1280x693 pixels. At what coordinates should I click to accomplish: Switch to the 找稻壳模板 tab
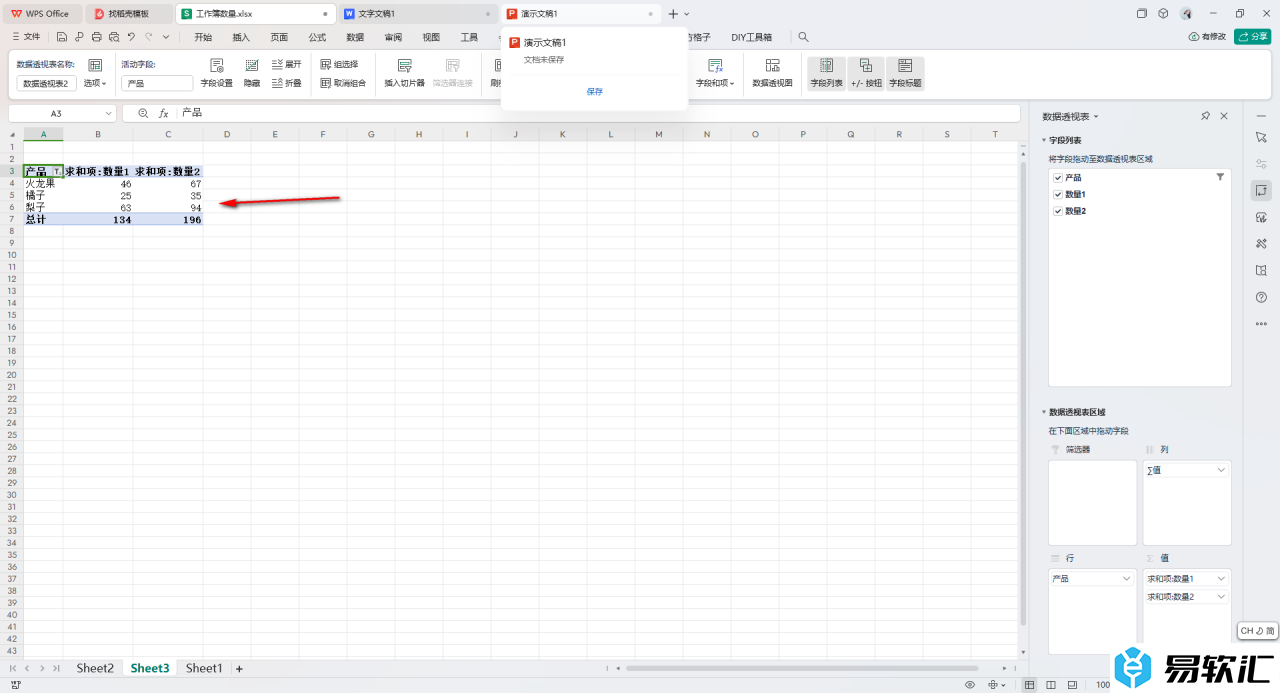(x=128, y=14)
